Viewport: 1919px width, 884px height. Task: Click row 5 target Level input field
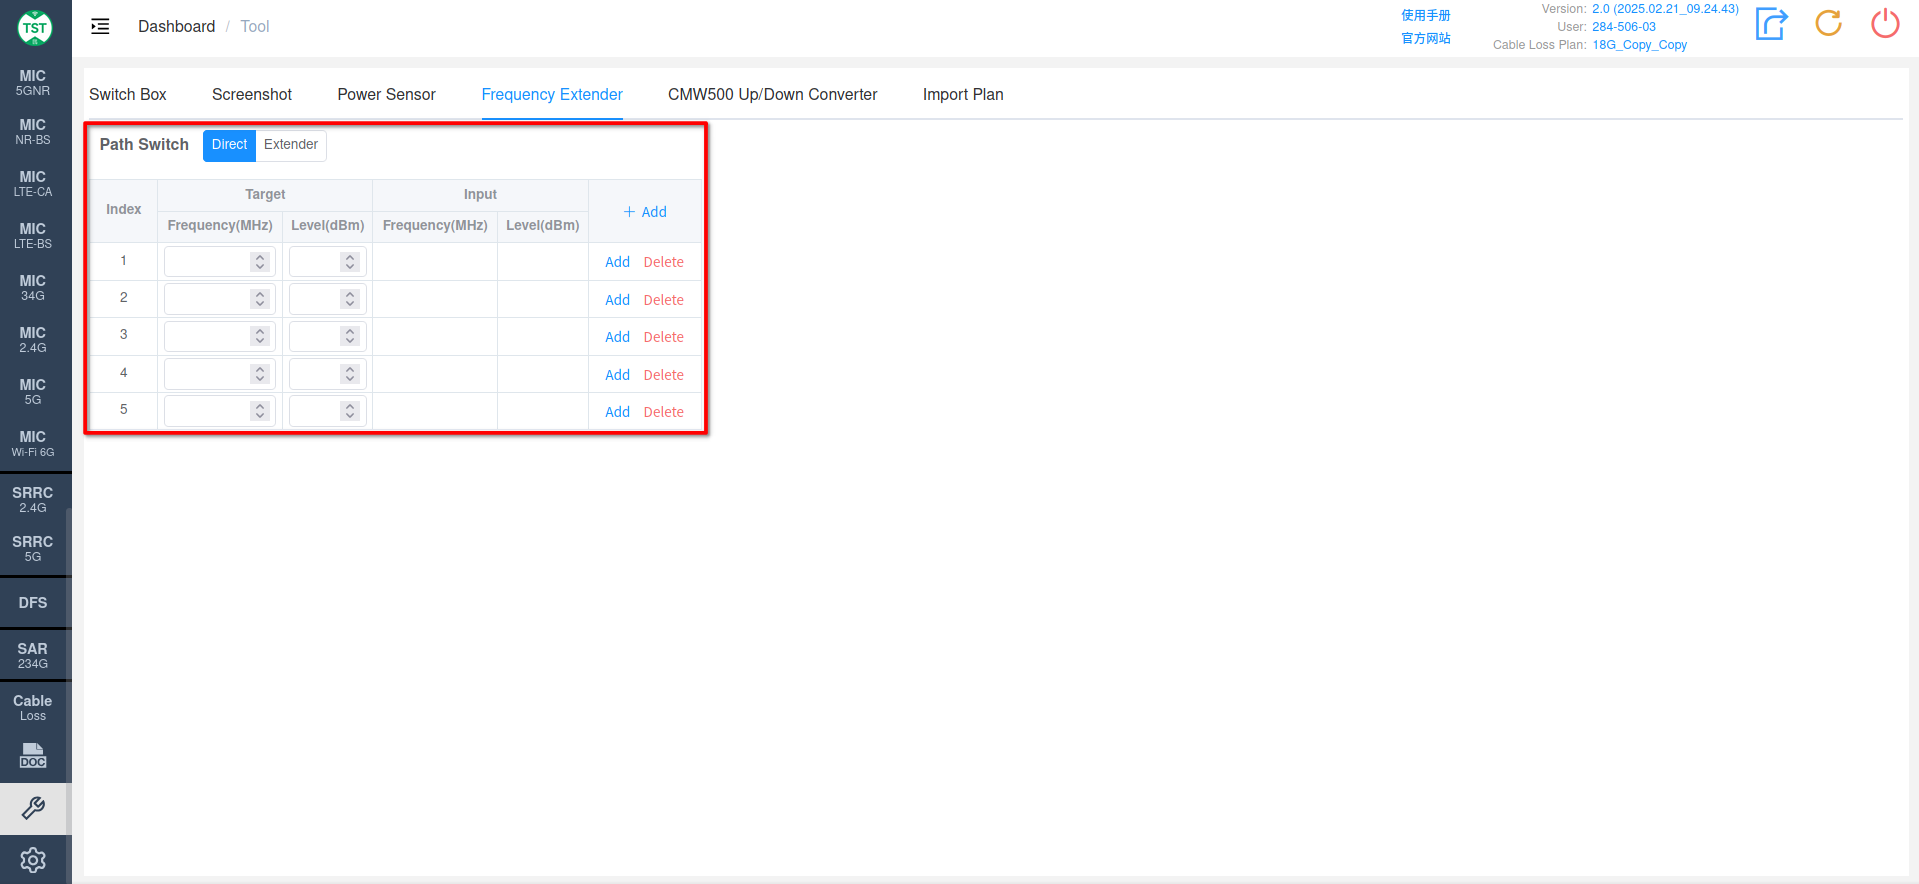[327, 411]
